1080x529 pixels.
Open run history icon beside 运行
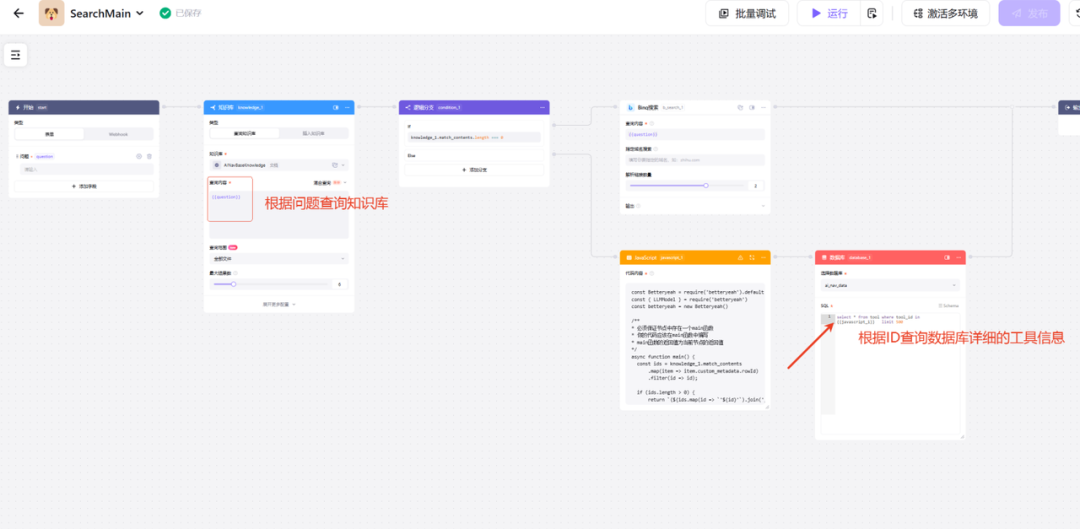tap(871, 13)
